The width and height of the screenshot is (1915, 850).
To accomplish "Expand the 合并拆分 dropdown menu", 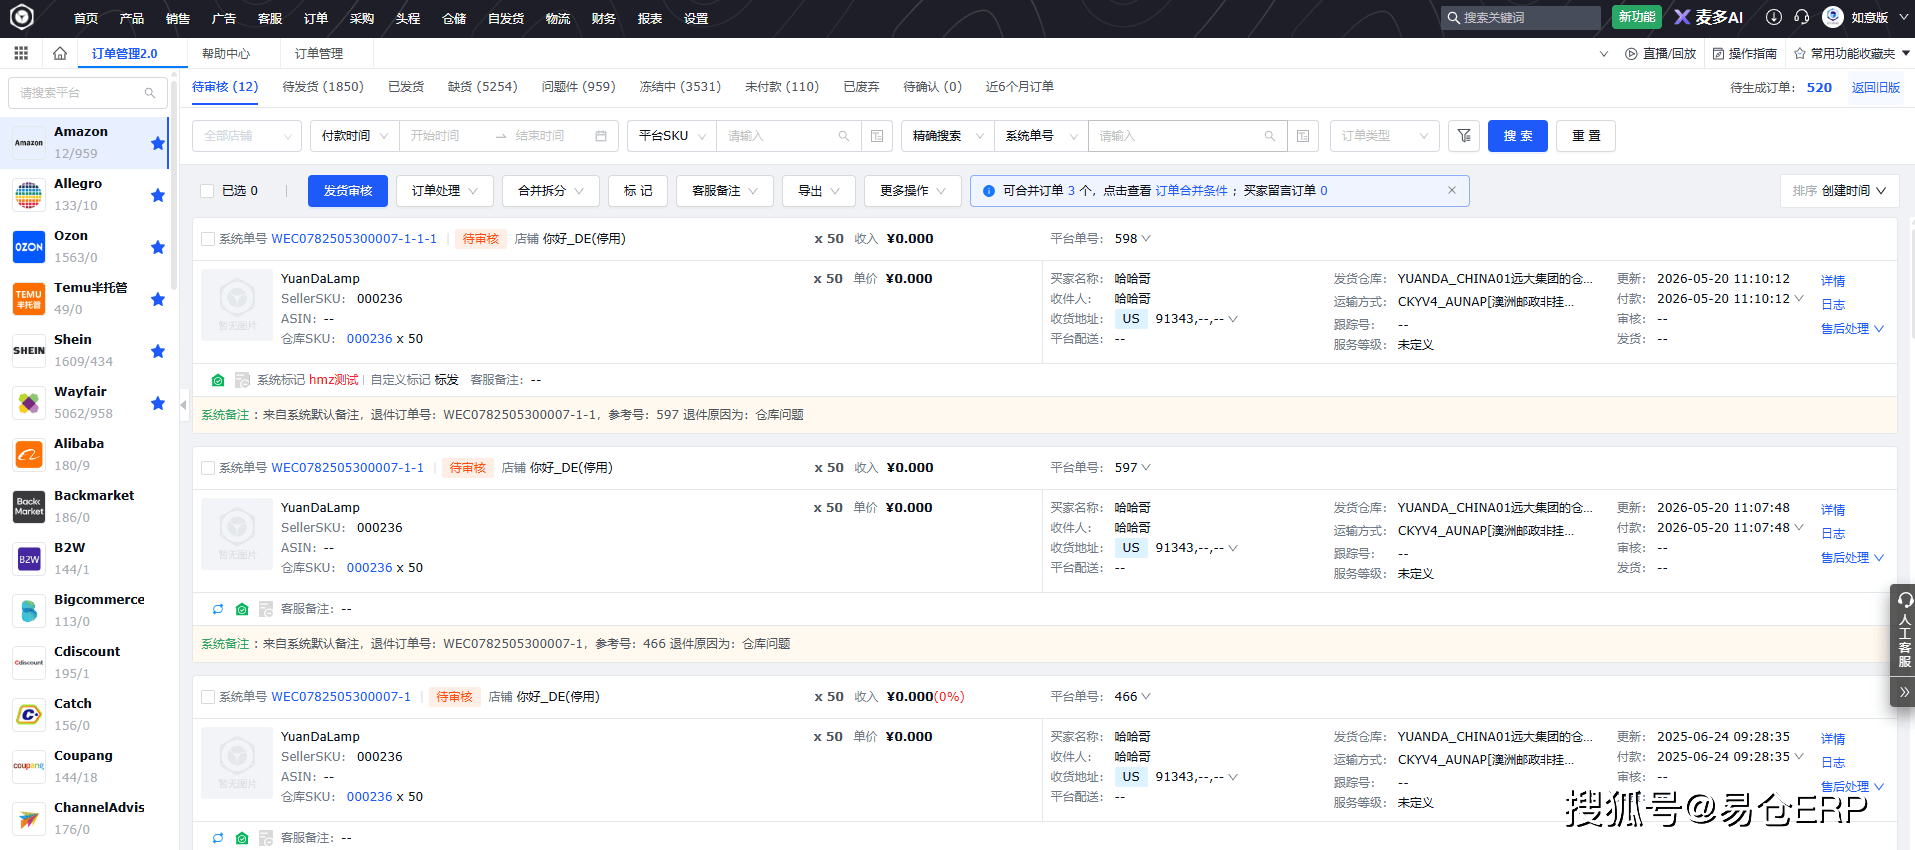I will pyautogui.click(x=551, y=191).
